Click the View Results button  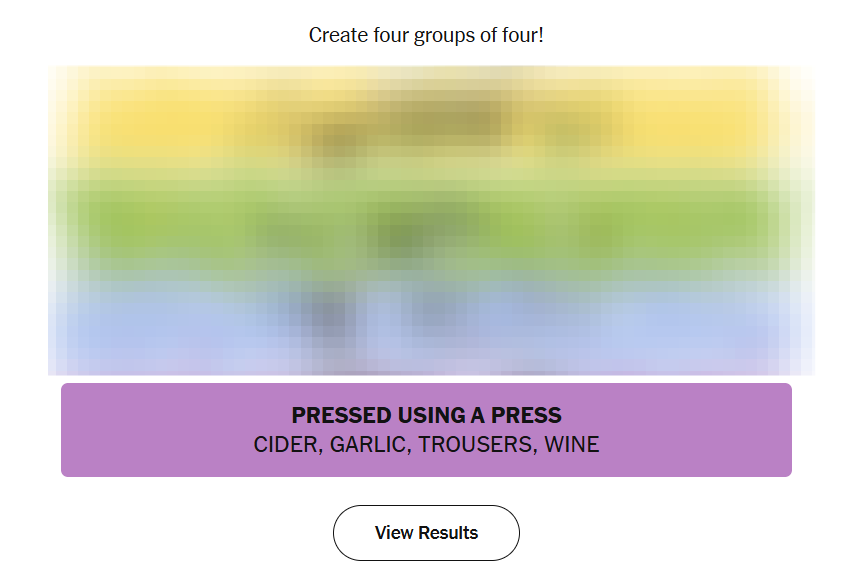pyautogui.click(x=426, y=533)
